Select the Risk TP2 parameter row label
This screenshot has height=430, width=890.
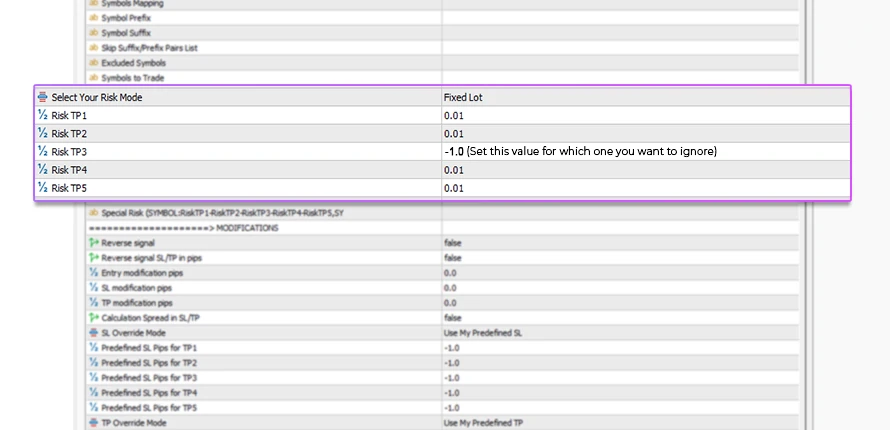pyautogui.click(x=69, y=134)
